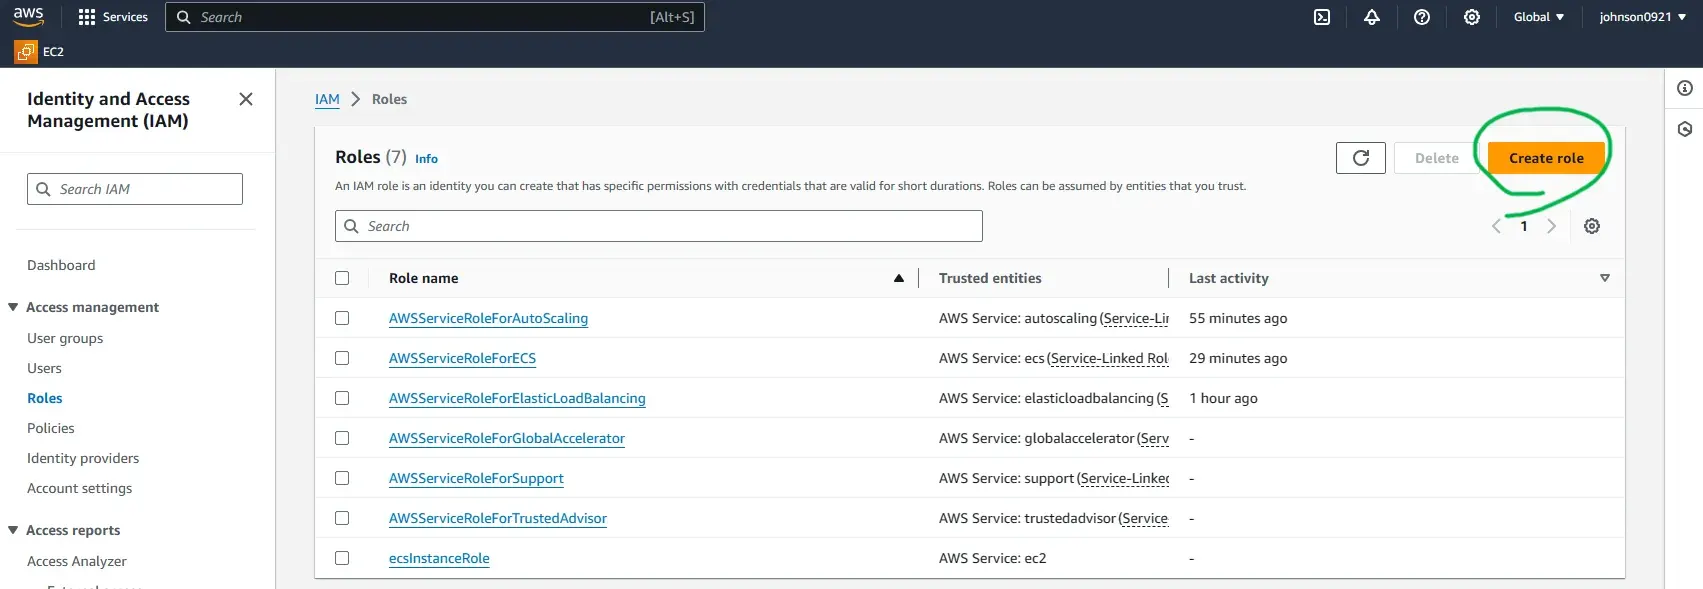The height and width of the screenshot is (589, 1703).
Task: Open the Last activity column sort dropdown arrow
Action: 1605,278
